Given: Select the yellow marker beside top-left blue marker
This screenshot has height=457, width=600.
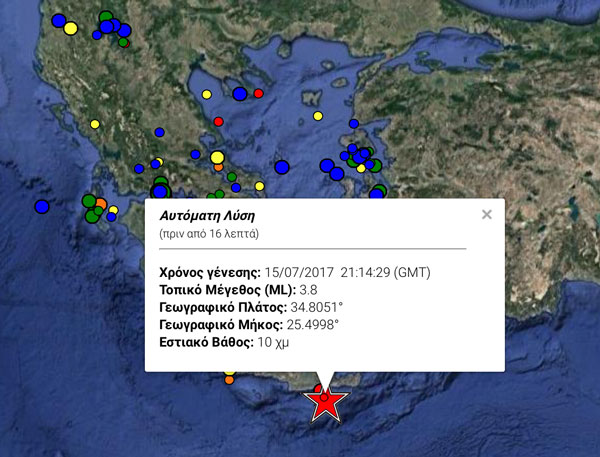Looking at the screenshot, I should (x=70, y=28).
